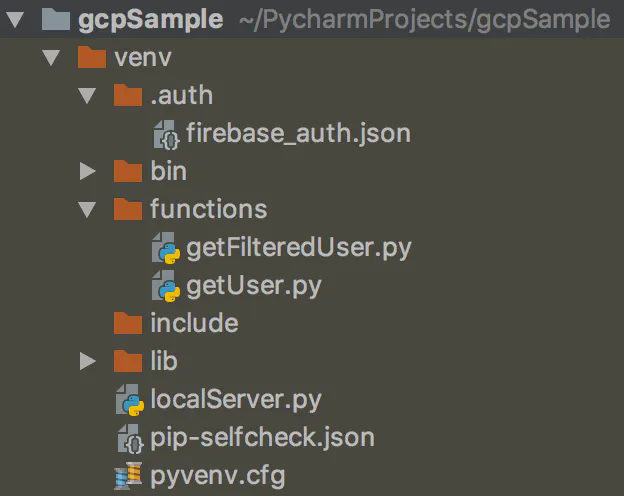624x496 pixels.
Task: Select pip-selfcheck.json file name
Action: 262,438
